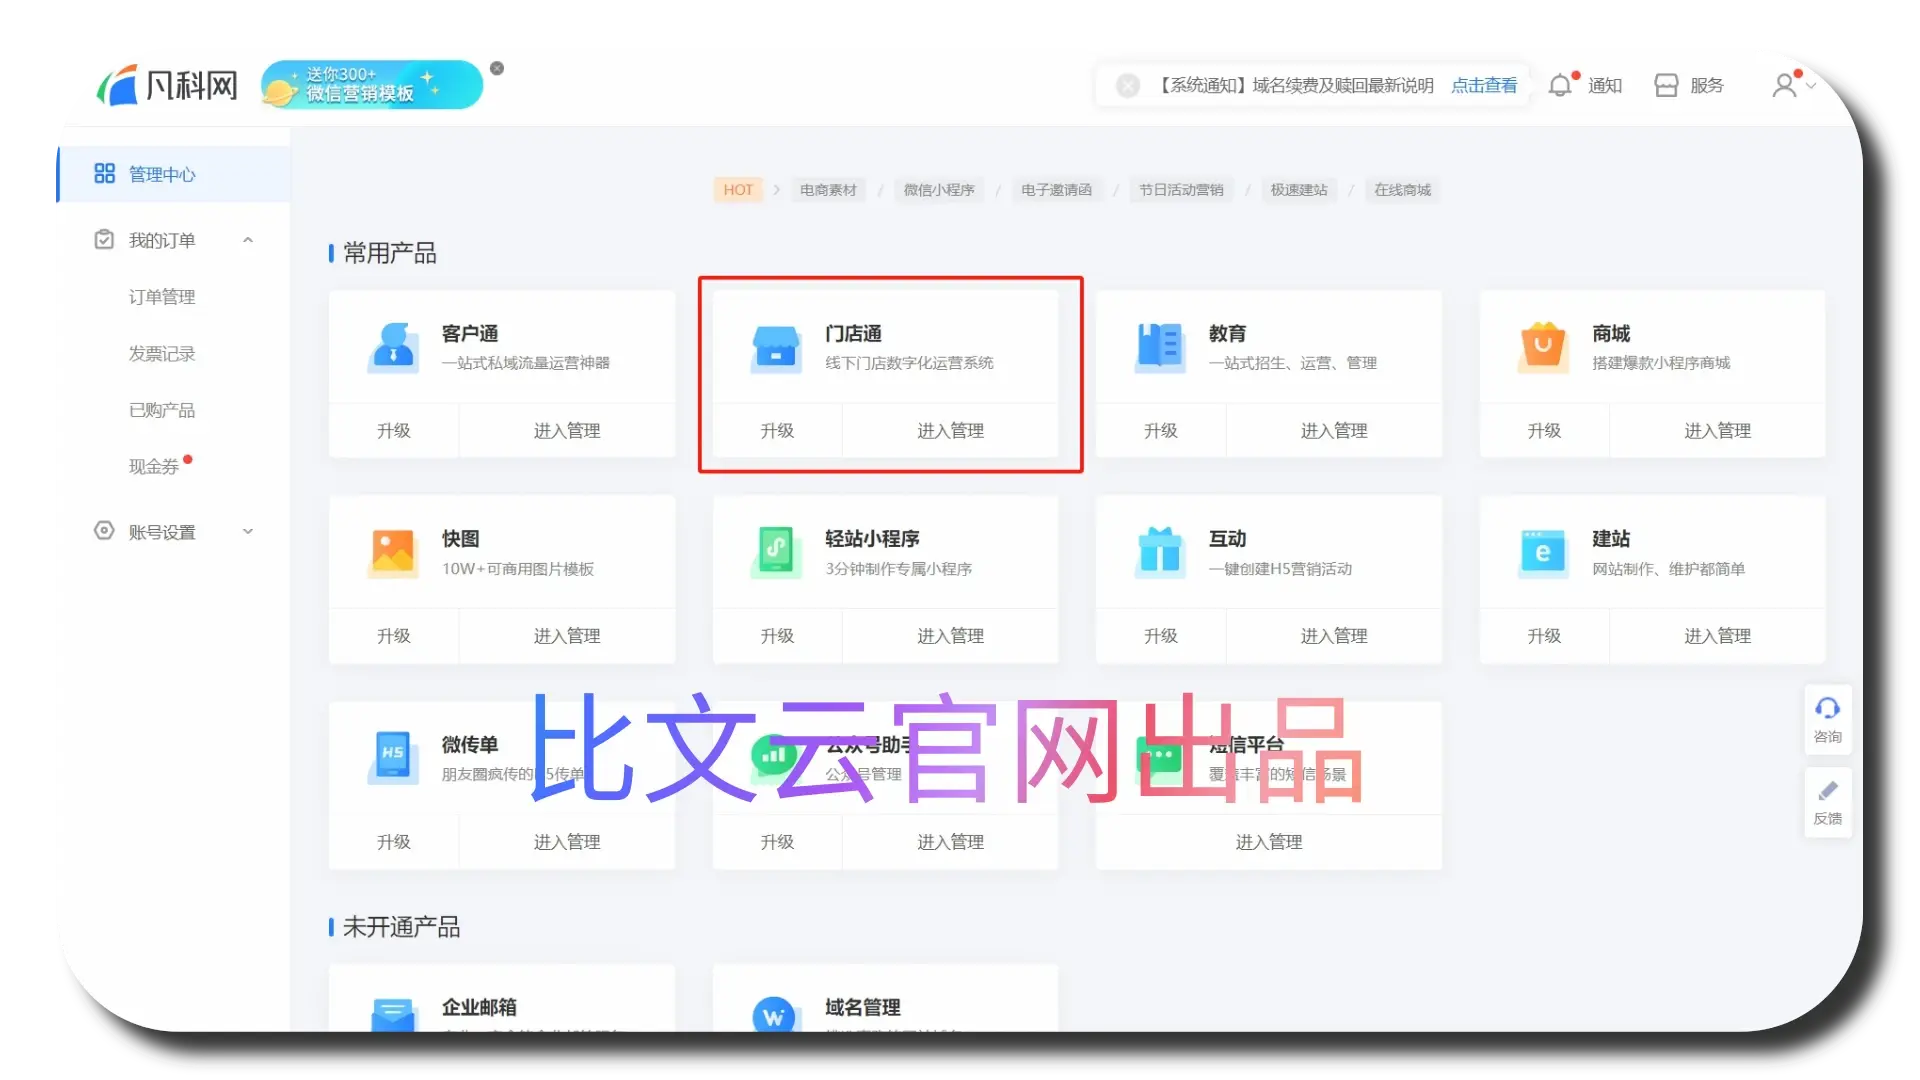Click the 轻站小程序 icon
The image size is (1920, 1080).
click(776, 553)
